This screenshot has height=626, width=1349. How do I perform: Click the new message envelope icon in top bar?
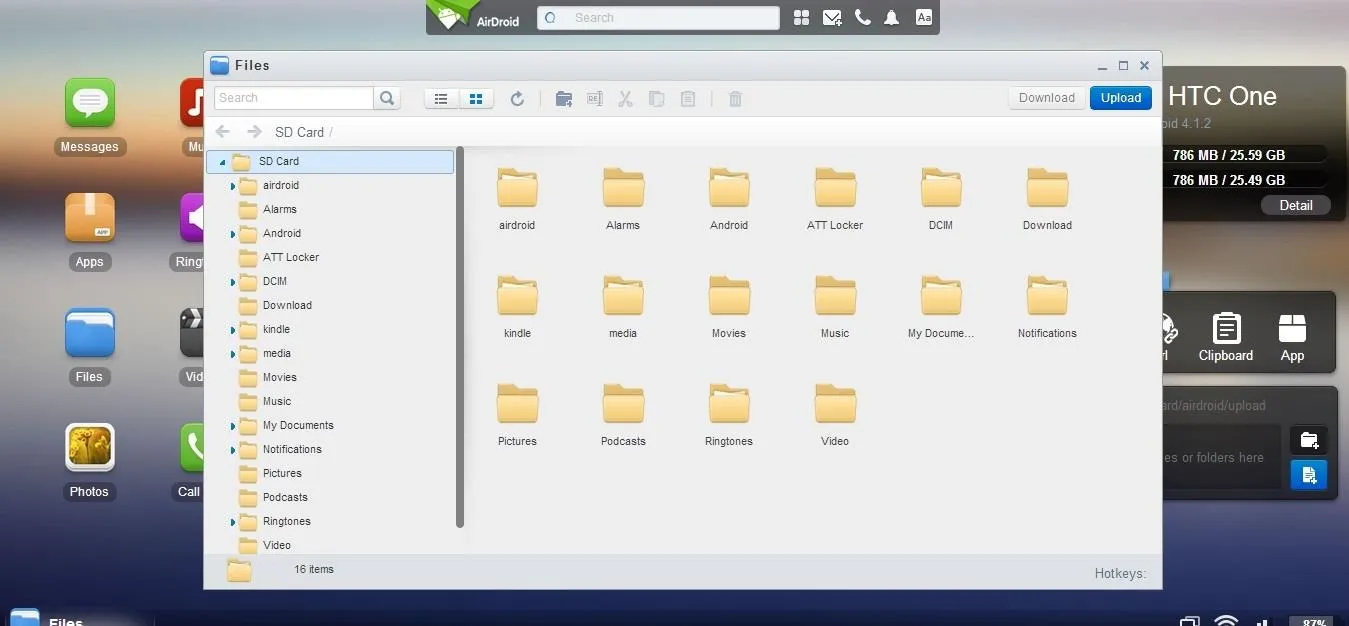pyautogui.click(x=832, y=18)
